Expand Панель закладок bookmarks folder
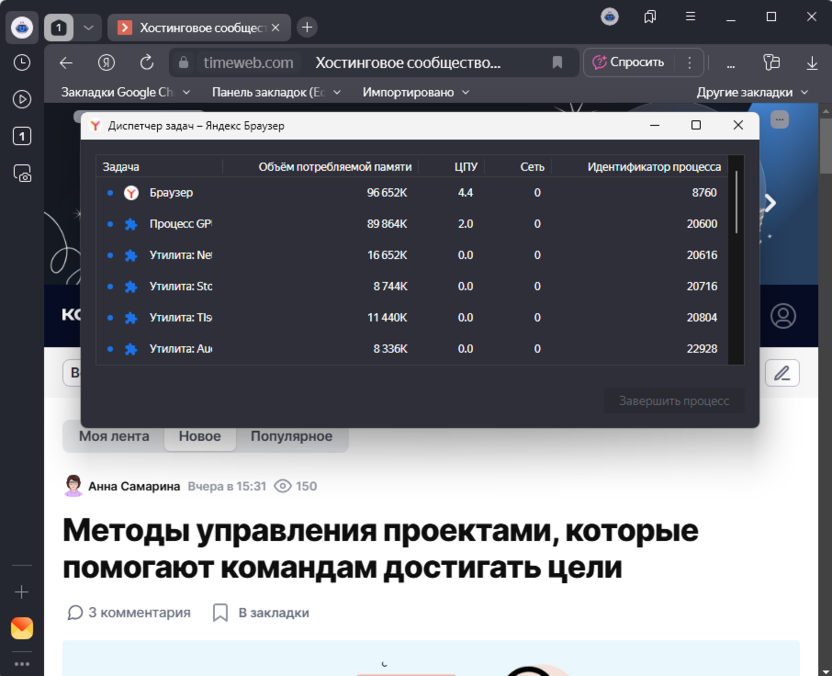Viewport: 832px width, 676px height. [276, 92]
